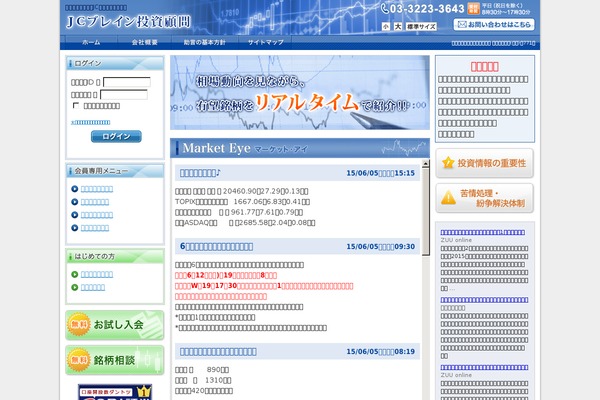This screenshot has width=600, height=400.
Task: Click the TOPIX 1667.06 line
Action: click(x=242, y=201)
